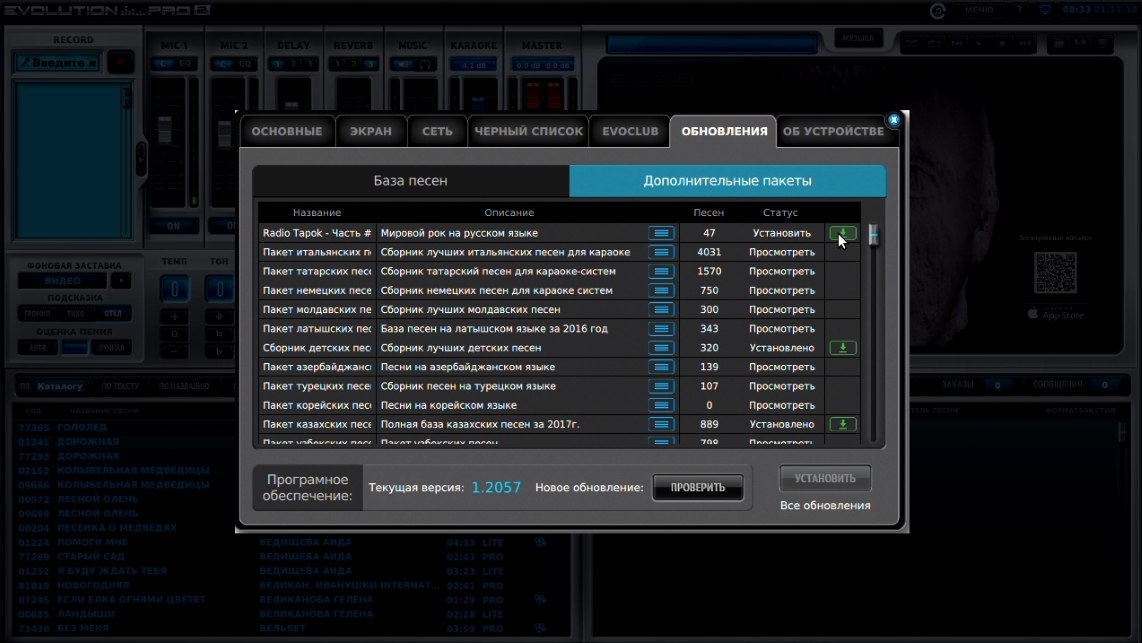Open the МЕНЮ item in the top bar

(979, 9)
